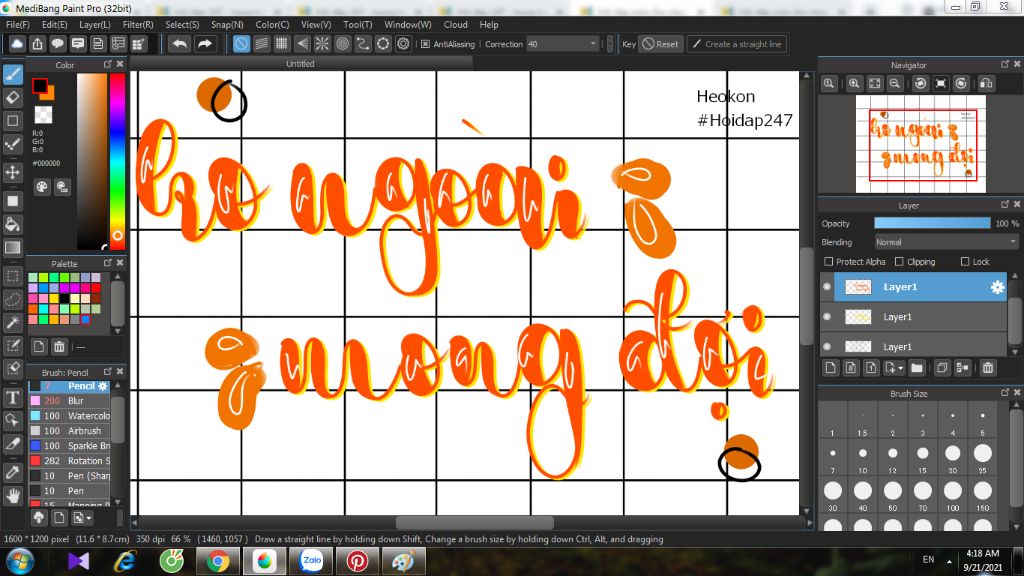The image size is (1024, 576).
Task: Click the Navigator canvas thumbnail
Action: [921, 144]
